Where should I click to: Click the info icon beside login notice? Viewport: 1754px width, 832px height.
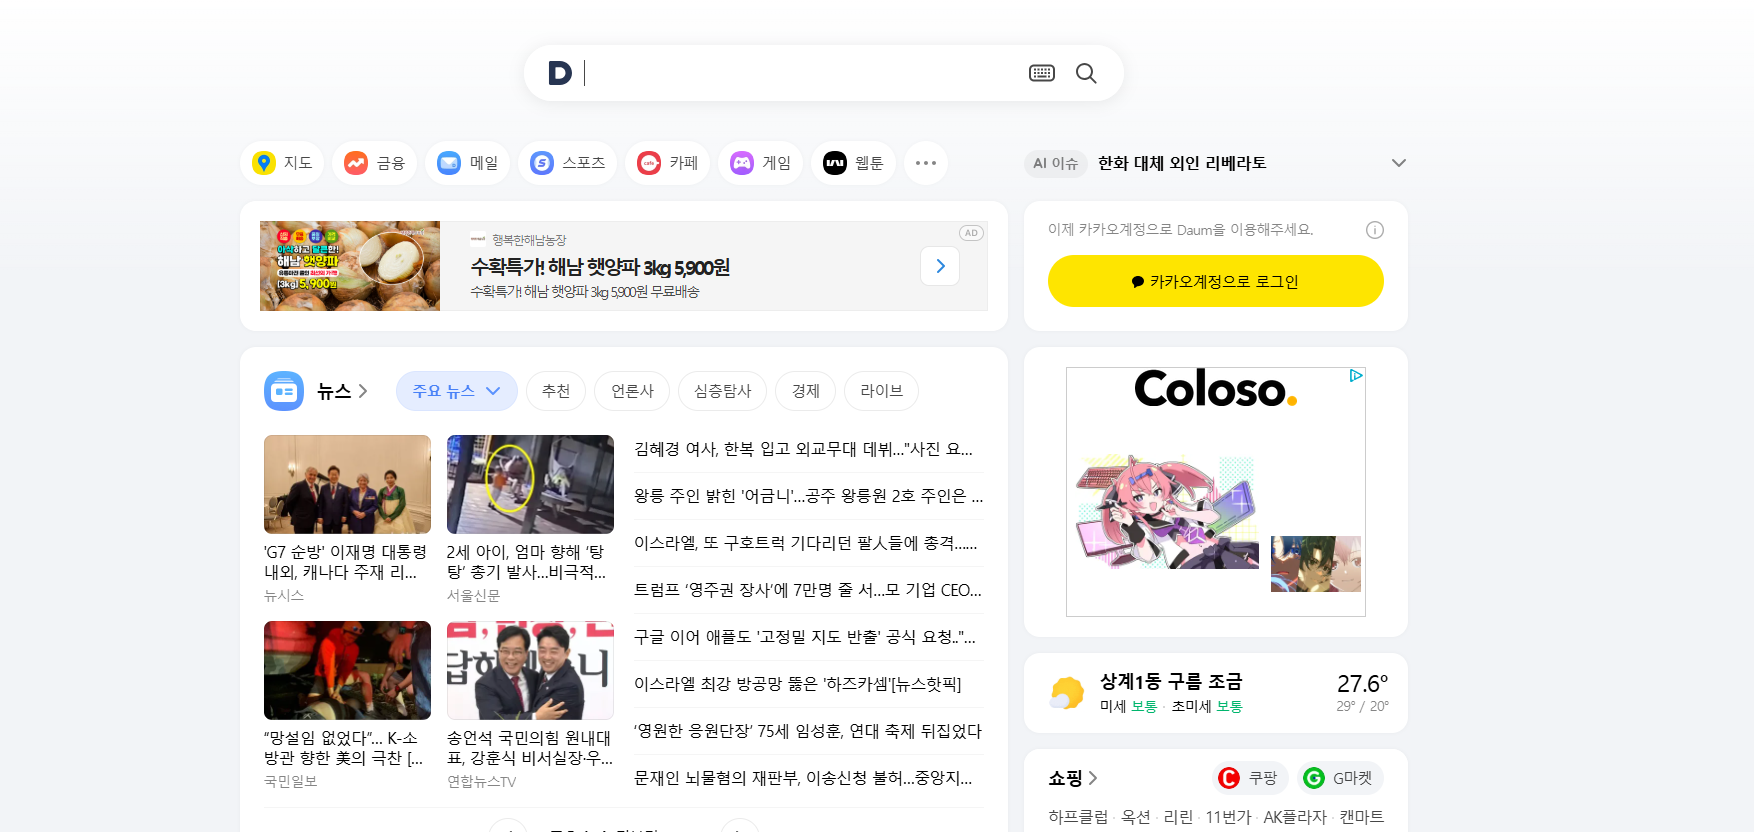[1375, 230]
